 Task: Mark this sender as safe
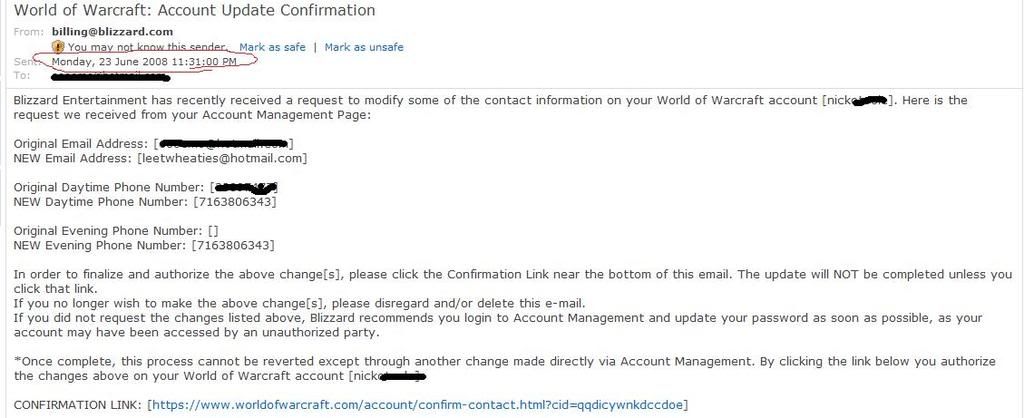pos(272,47)
